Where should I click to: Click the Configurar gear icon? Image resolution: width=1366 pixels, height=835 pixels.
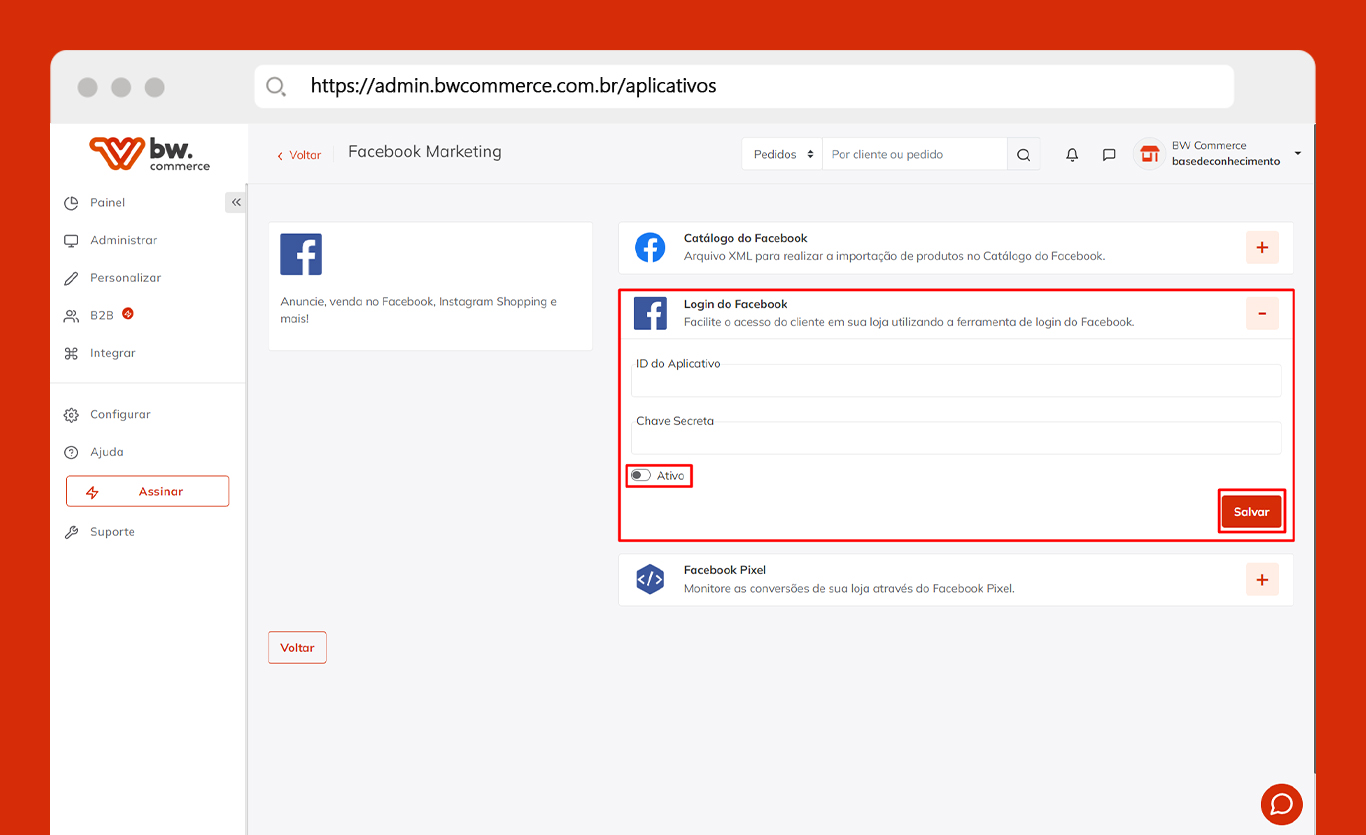(71, 415)
